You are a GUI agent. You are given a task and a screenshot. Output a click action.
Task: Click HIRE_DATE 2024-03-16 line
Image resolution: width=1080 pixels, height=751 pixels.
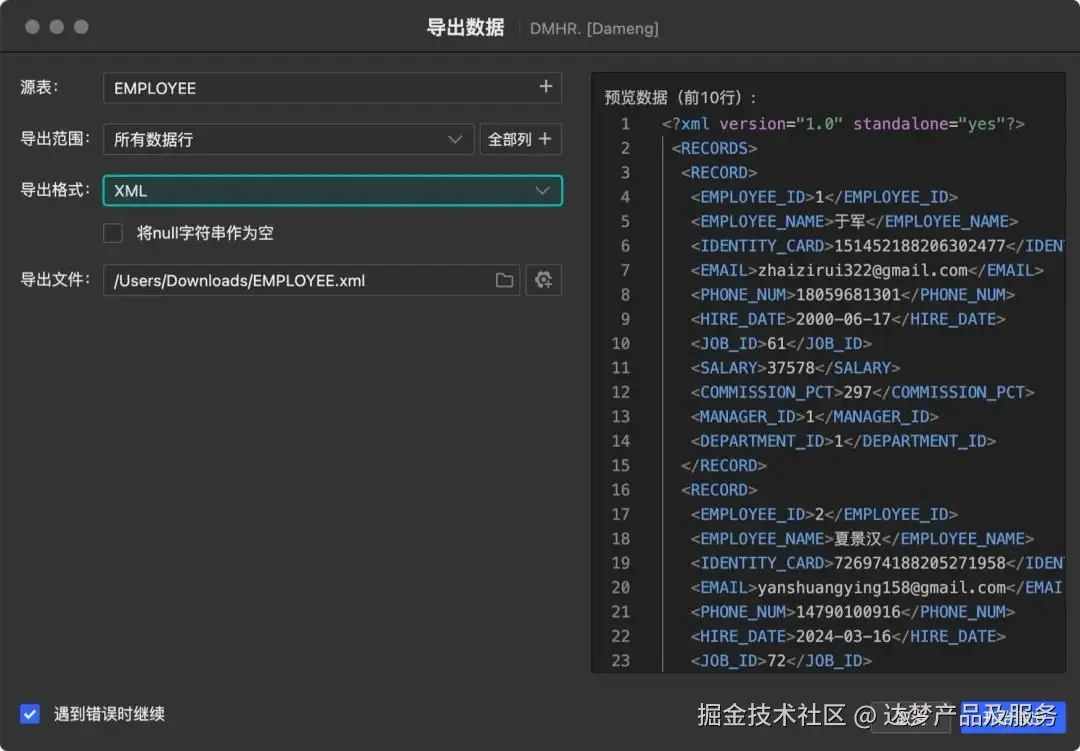point(848,637)
